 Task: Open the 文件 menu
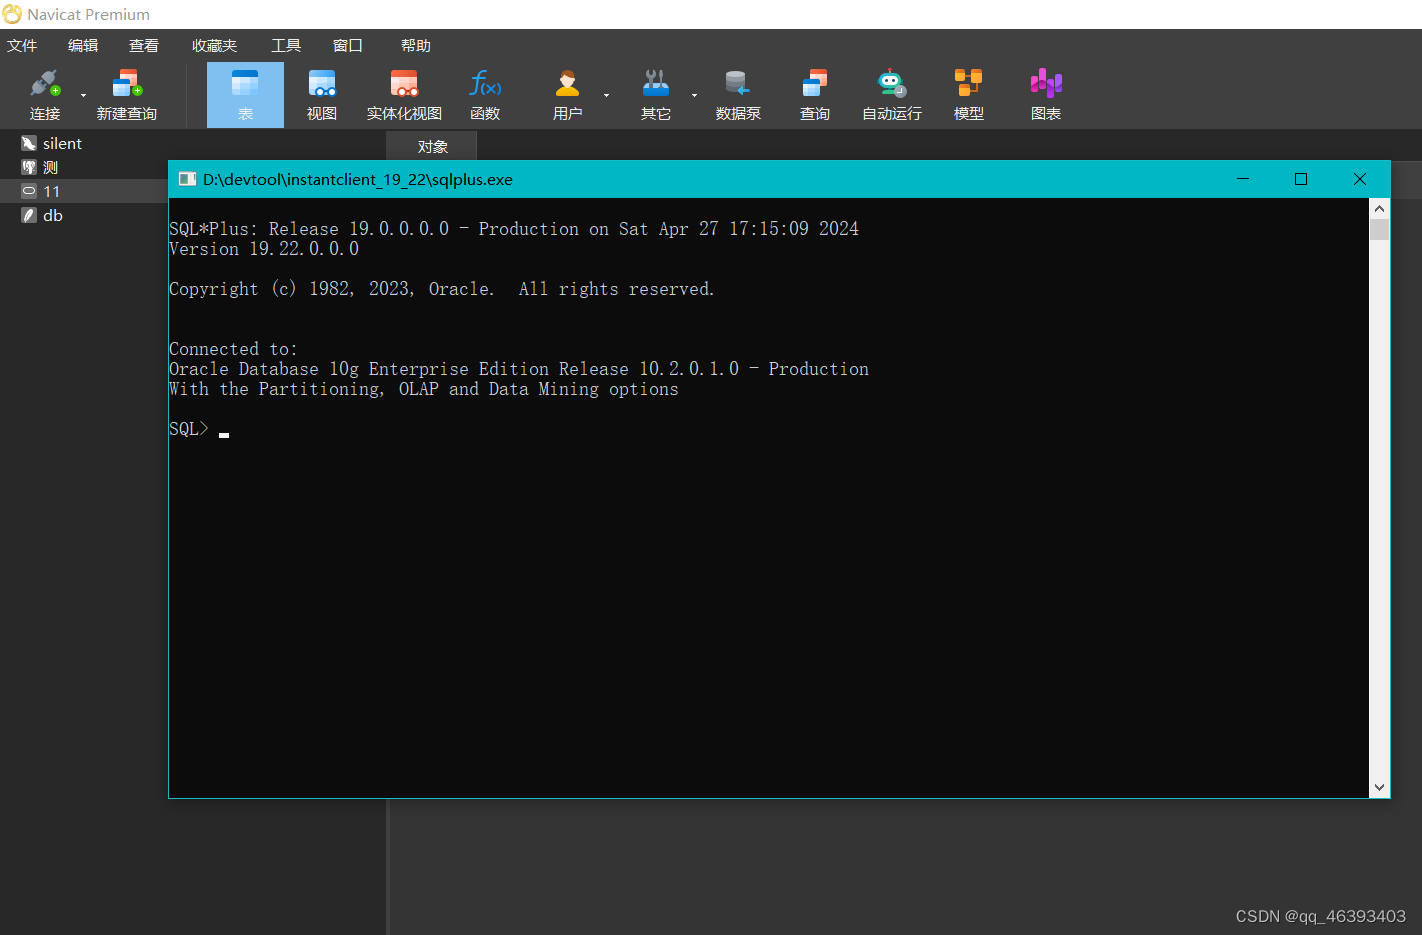coord(22,46)
